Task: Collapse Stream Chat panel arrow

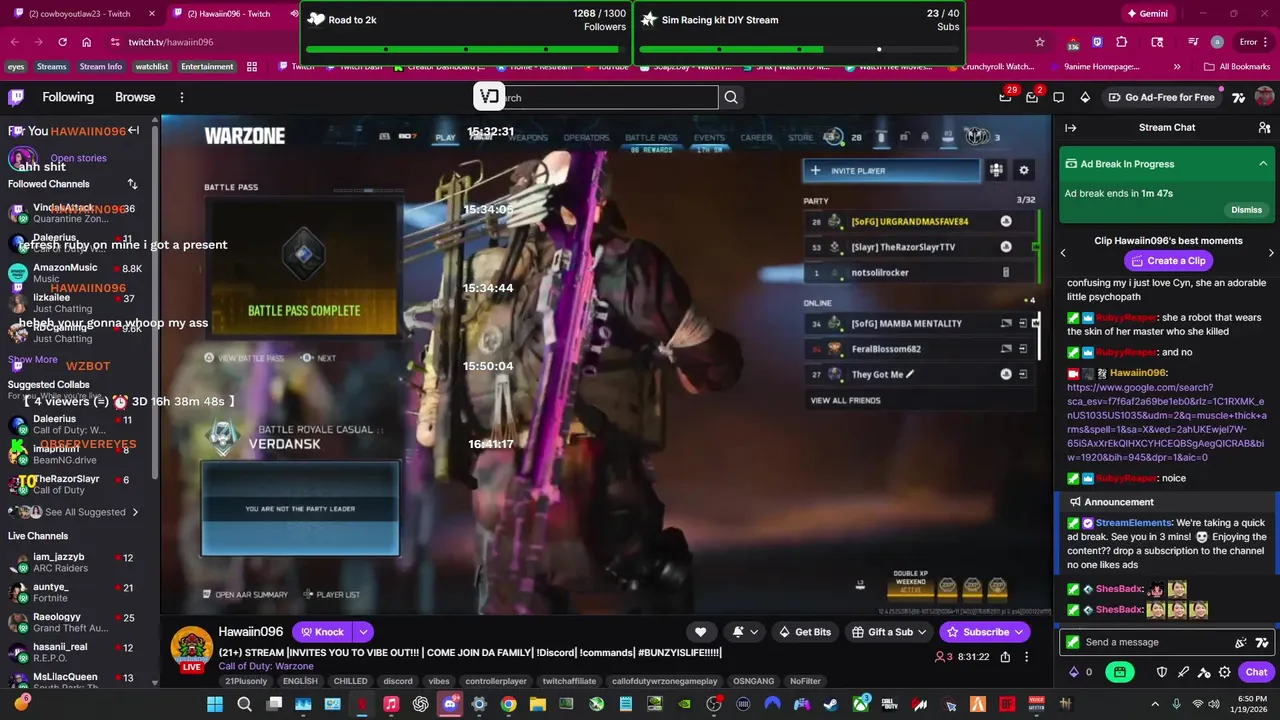Action: 1070,128
